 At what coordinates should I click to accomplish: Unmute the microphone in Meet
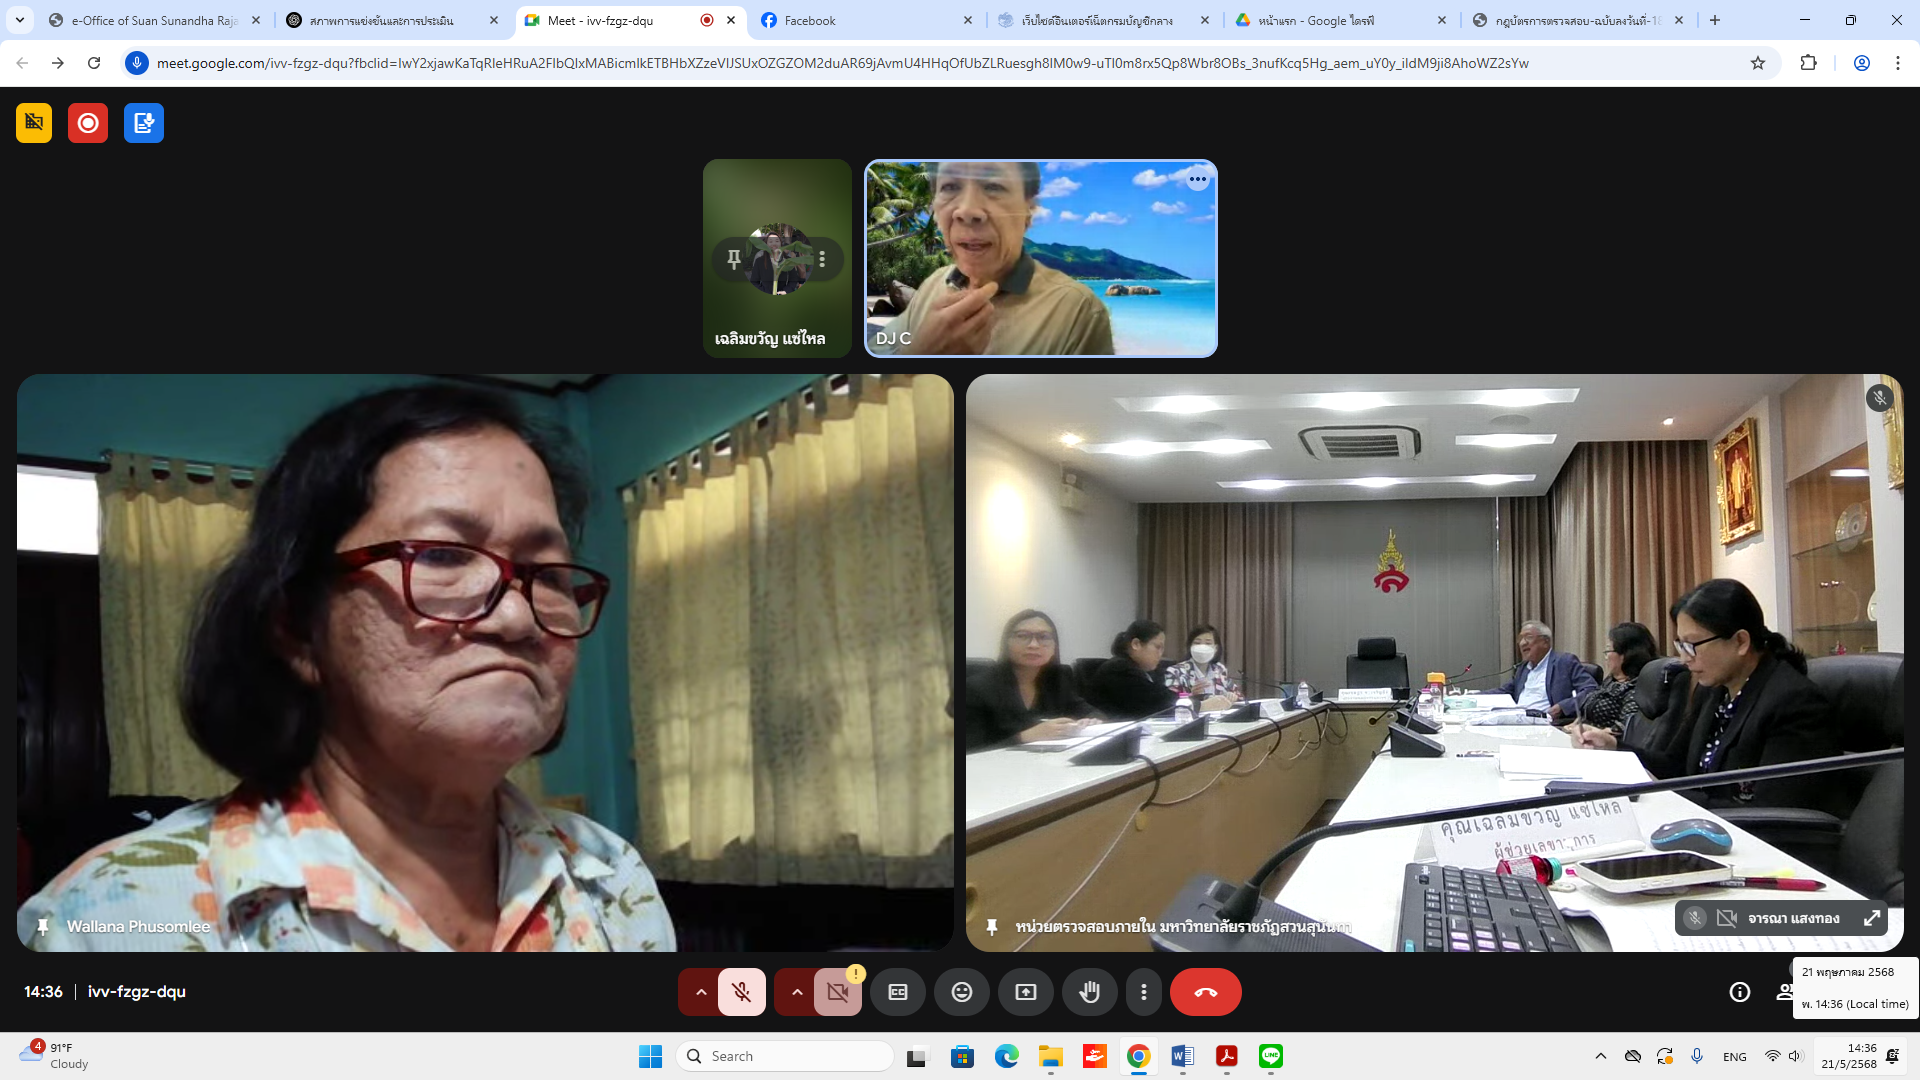(741, 992)
